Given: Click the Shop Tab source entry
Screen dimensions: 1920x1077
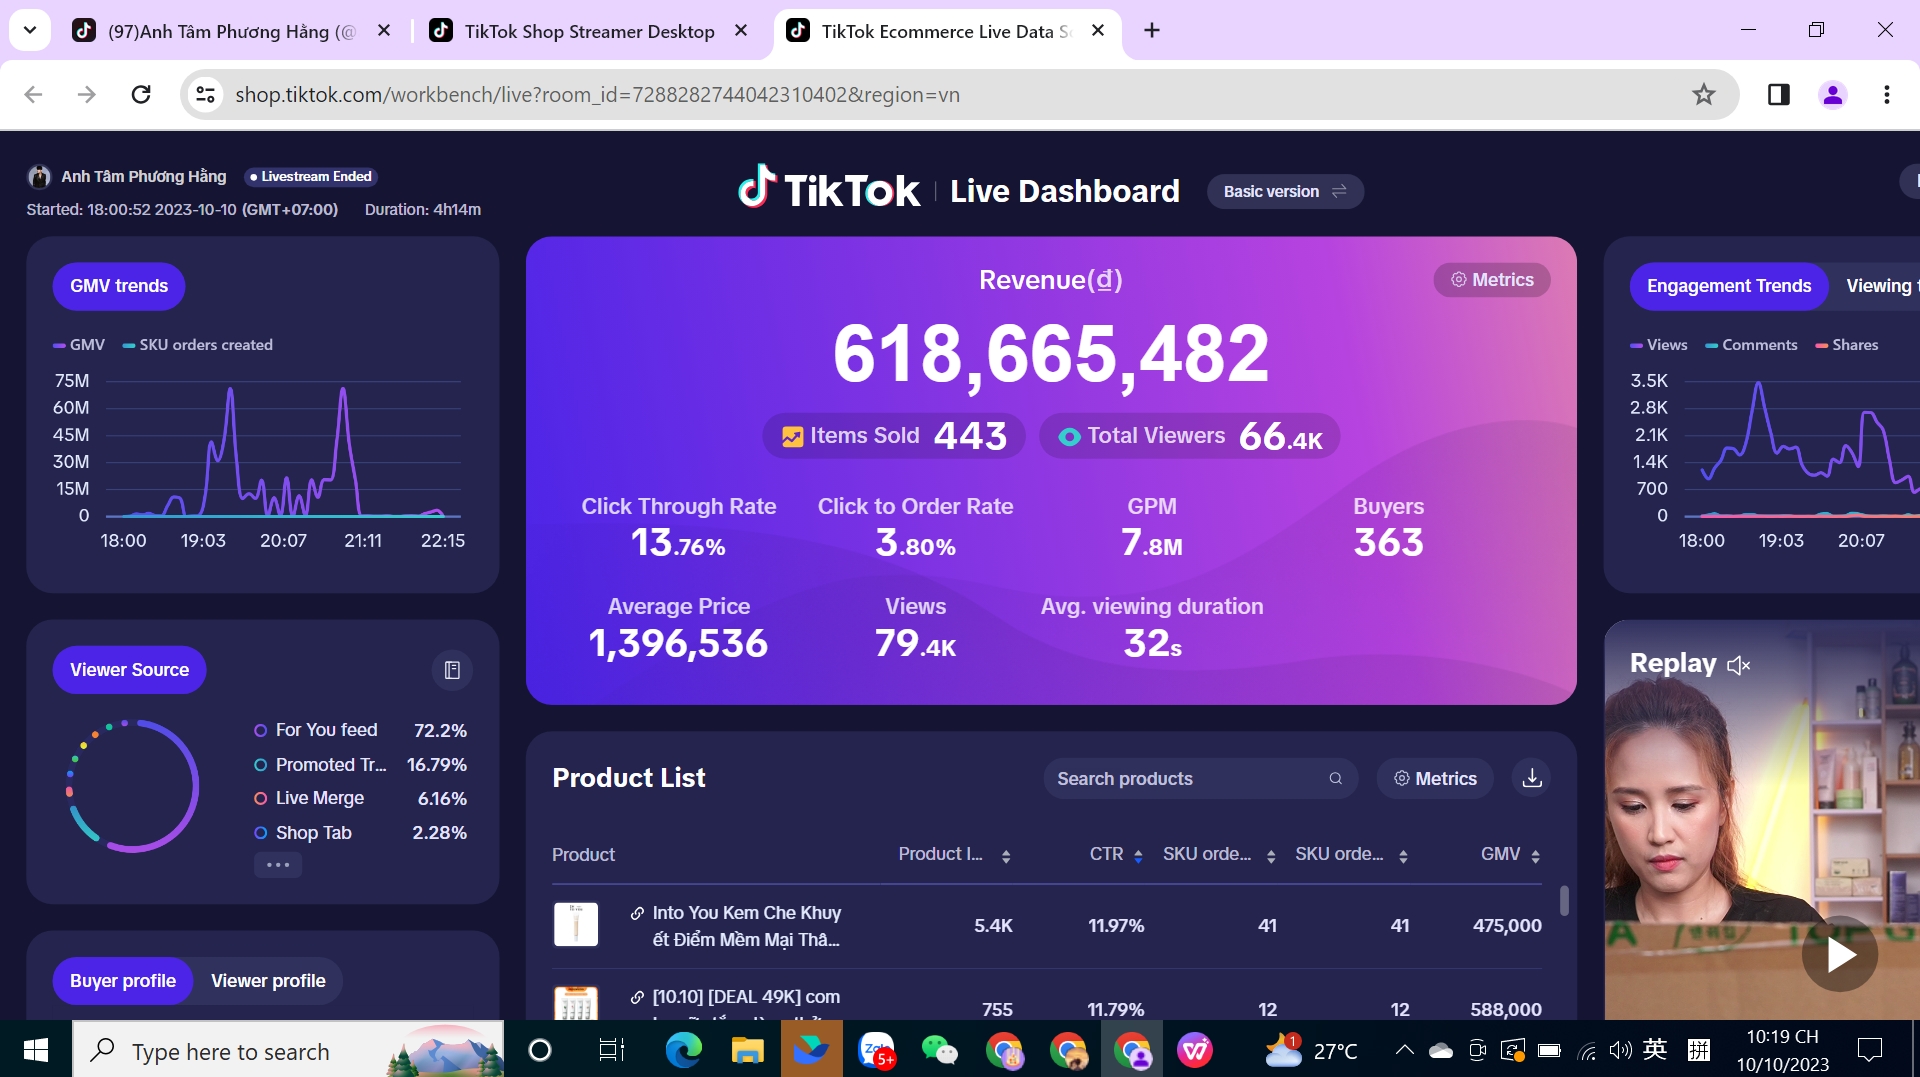Looking at the screenshot, I should pos(360,832).
